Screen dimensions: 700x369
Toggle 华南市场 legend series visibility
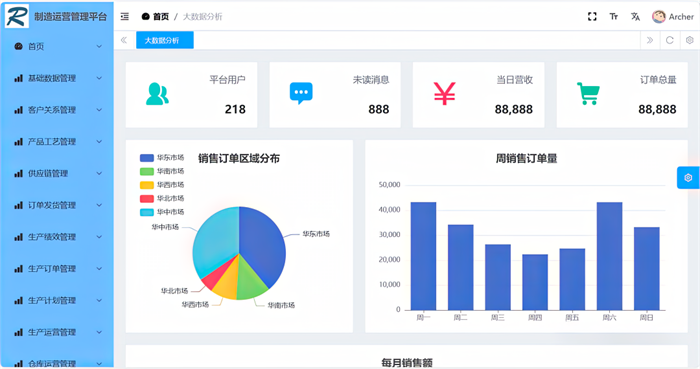[162, 171]
